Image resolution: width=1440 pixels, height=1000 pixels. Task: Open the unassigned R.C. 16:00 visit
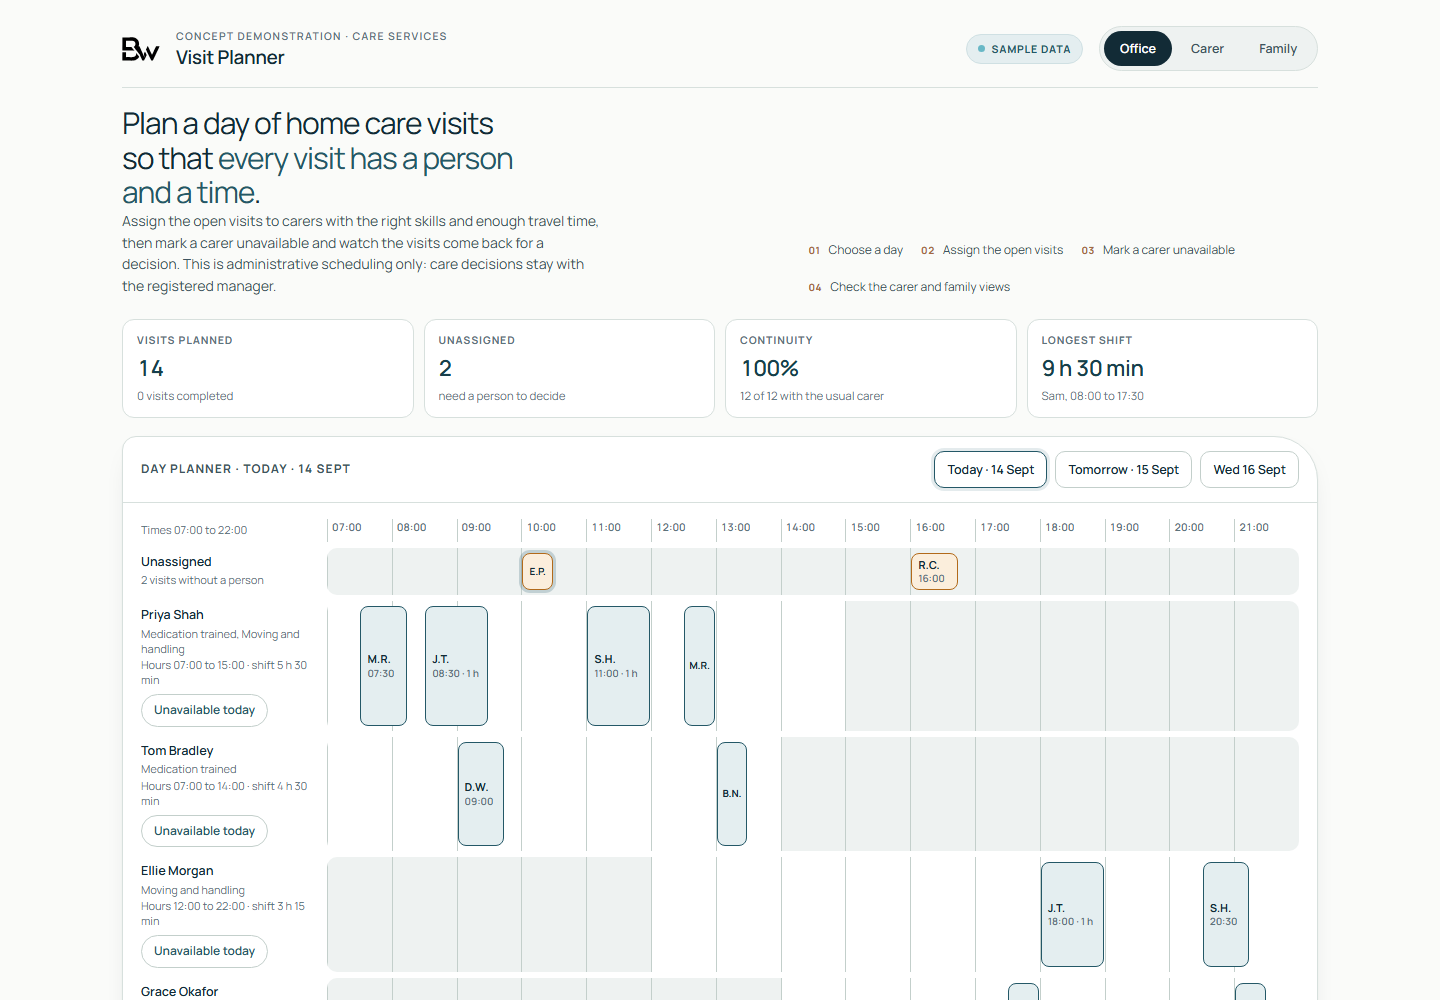934,572
